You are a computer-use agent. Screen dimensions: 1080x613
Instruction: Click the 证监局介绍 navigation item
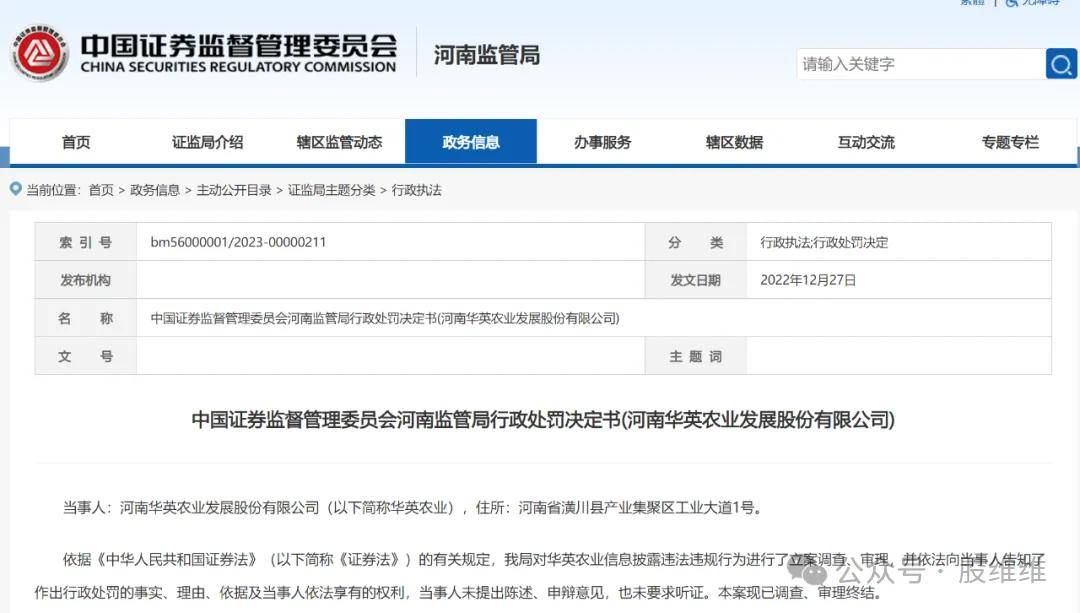click(x=207, y=141)
